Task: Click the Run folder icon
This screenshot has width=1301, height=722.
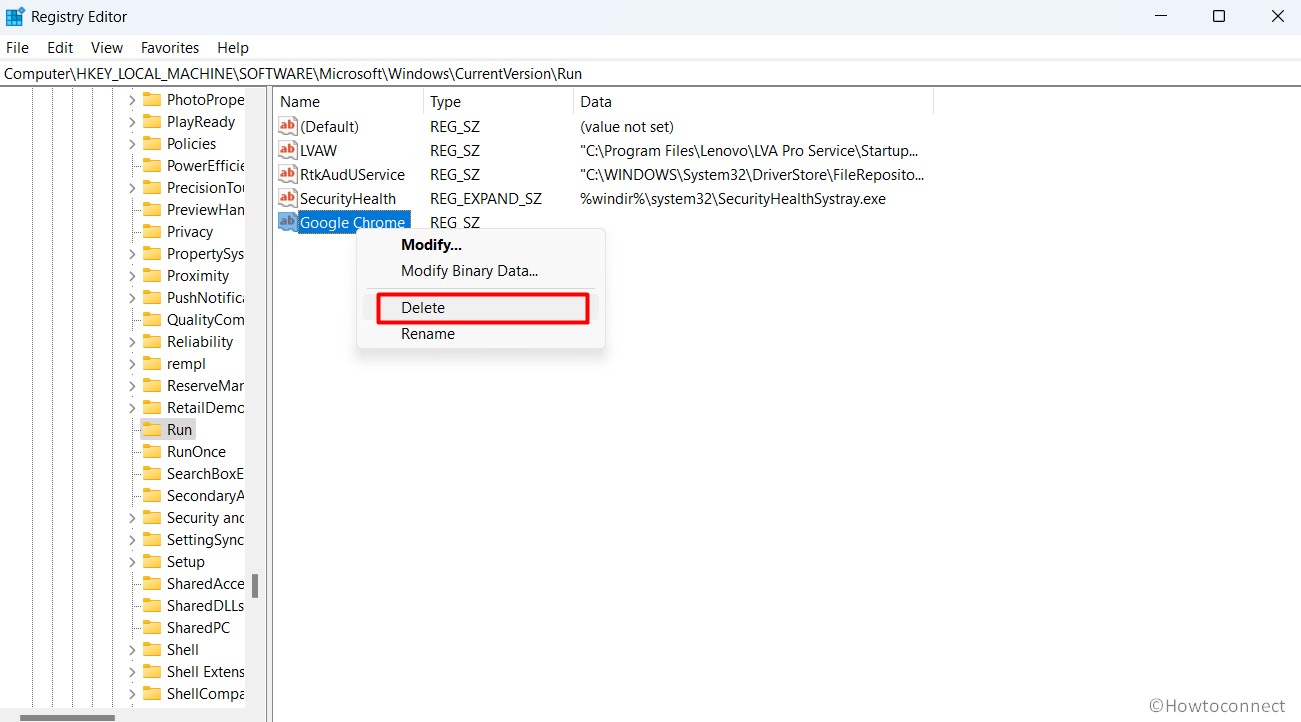Action: coord(152,429)
